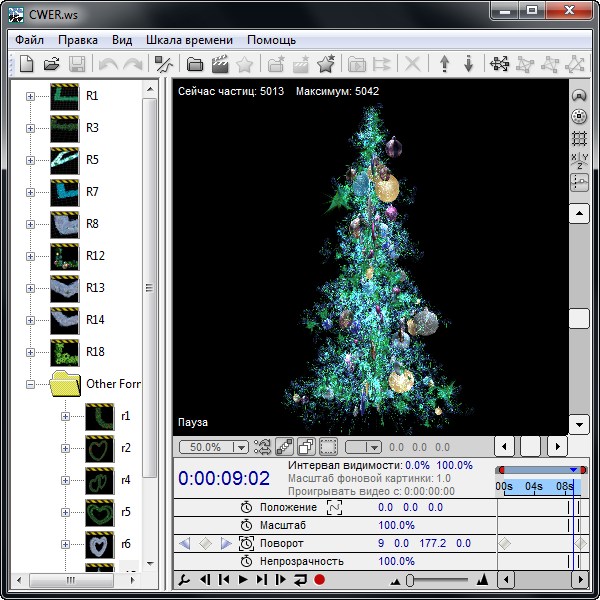The height and width of the screenshot is (600, 600).
Task: Open the Файл menu
Action: point(29,40)
